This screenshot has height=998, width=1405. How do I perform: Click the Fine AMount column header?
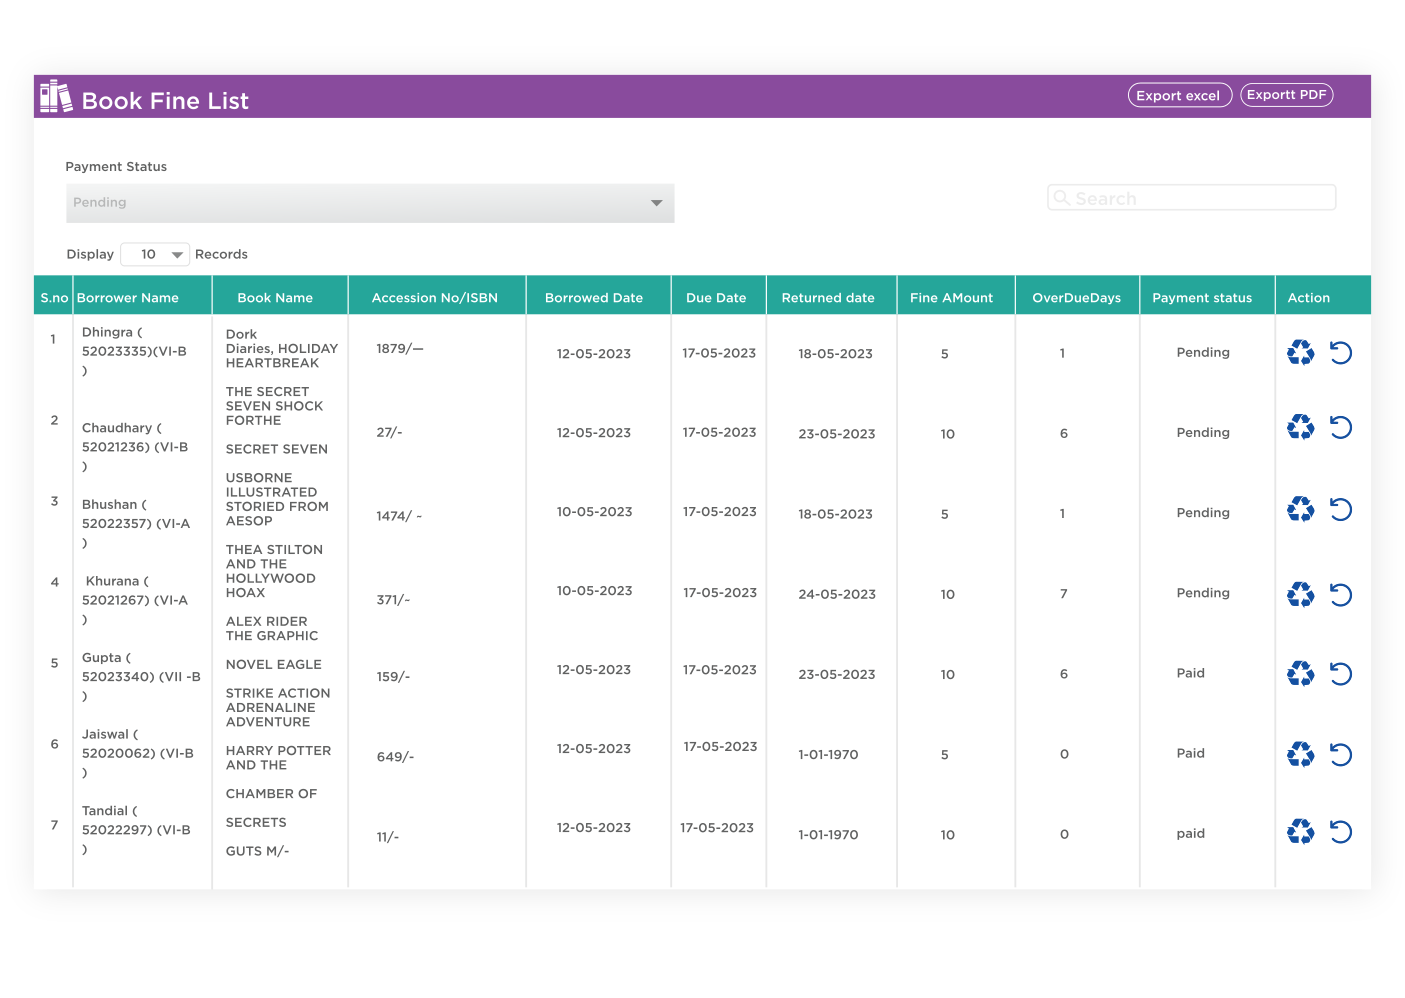951,298
